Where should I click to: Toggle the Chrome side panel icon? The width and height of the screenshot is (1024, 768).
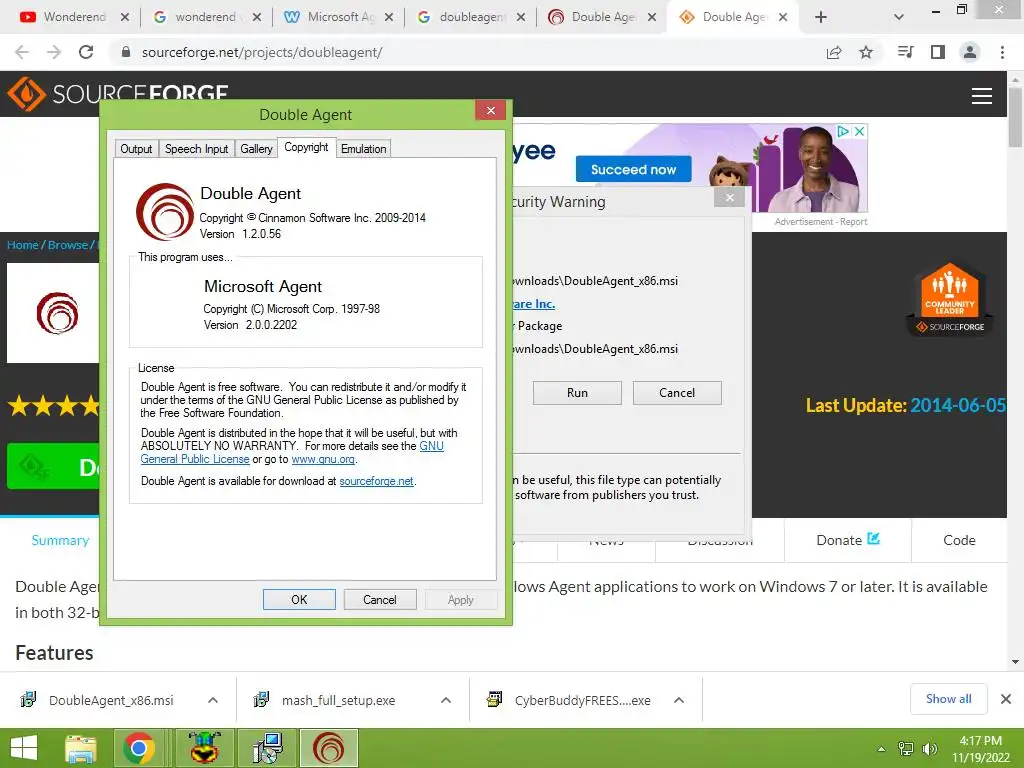(938, 52)
